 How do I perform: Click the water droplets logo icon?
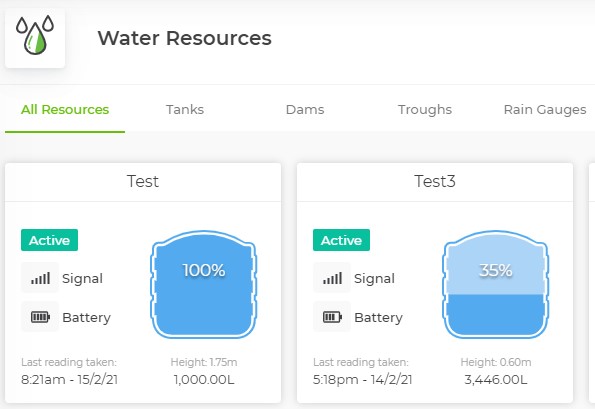tap(35, 35)
